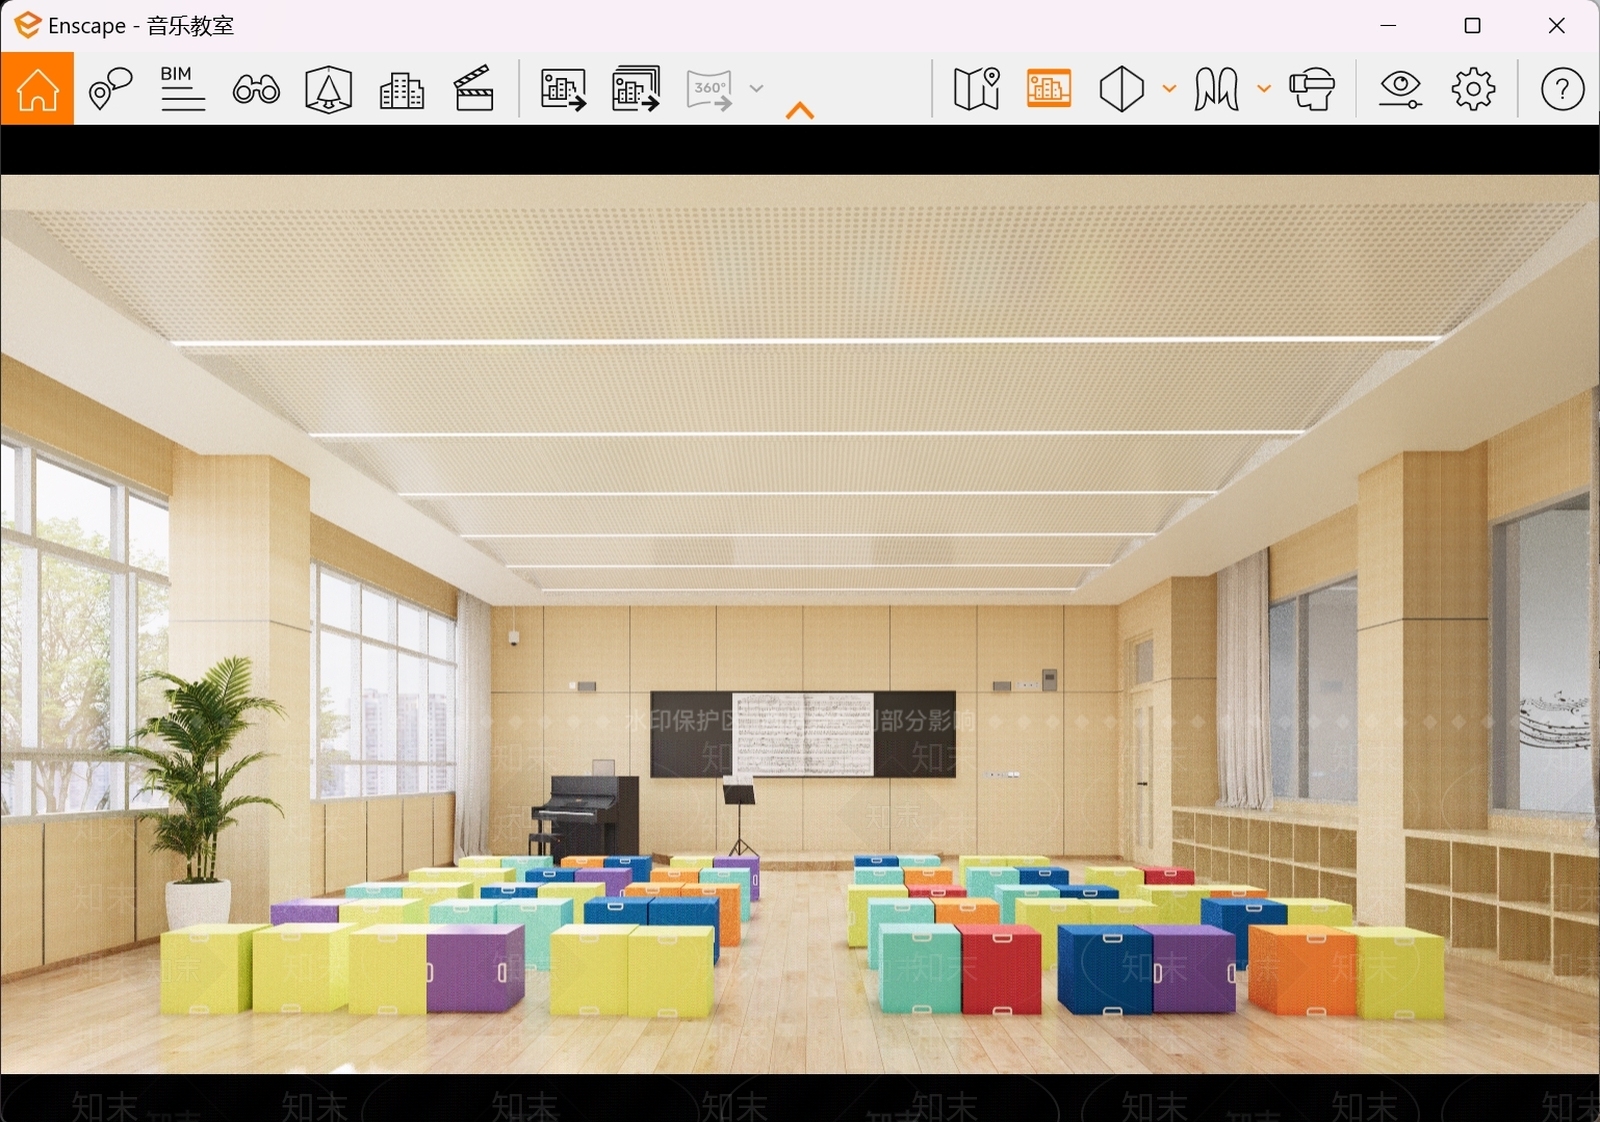Open Manage Views location pins icon
This screenshot has height=1122, width=1600.
110,89
